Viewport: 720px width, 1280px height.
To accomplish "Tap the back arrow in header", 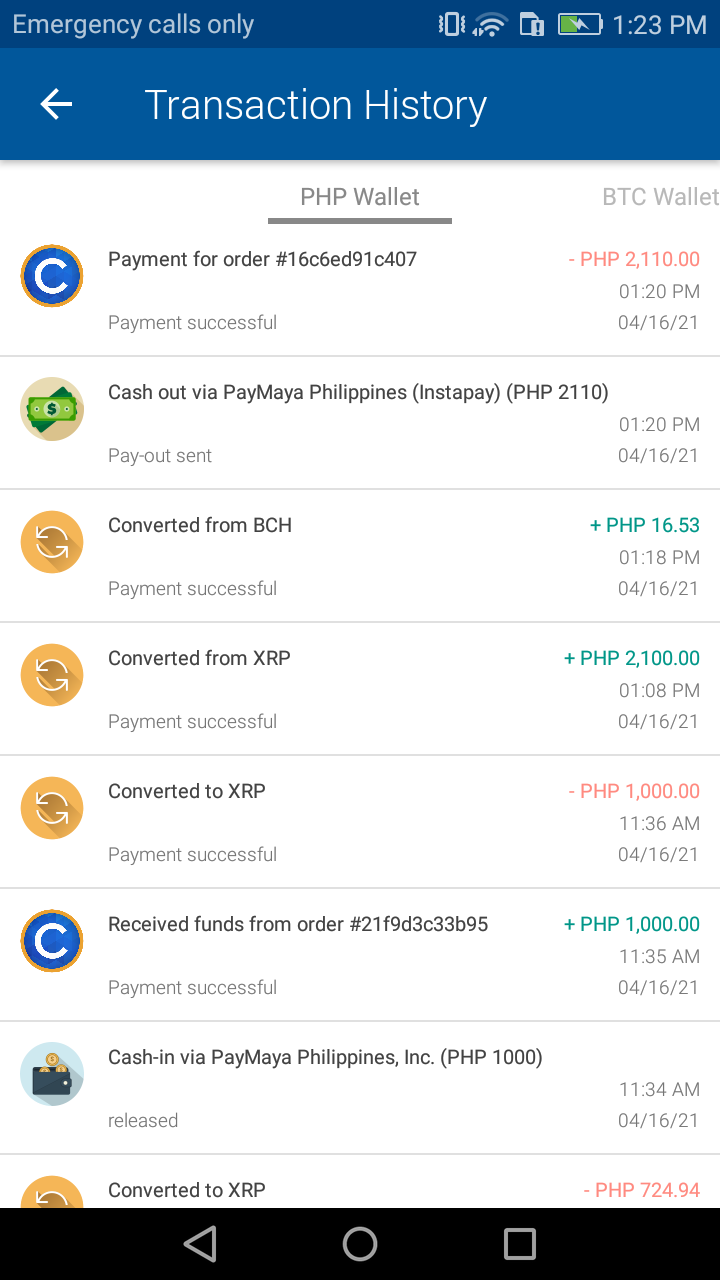I will 56,104.
